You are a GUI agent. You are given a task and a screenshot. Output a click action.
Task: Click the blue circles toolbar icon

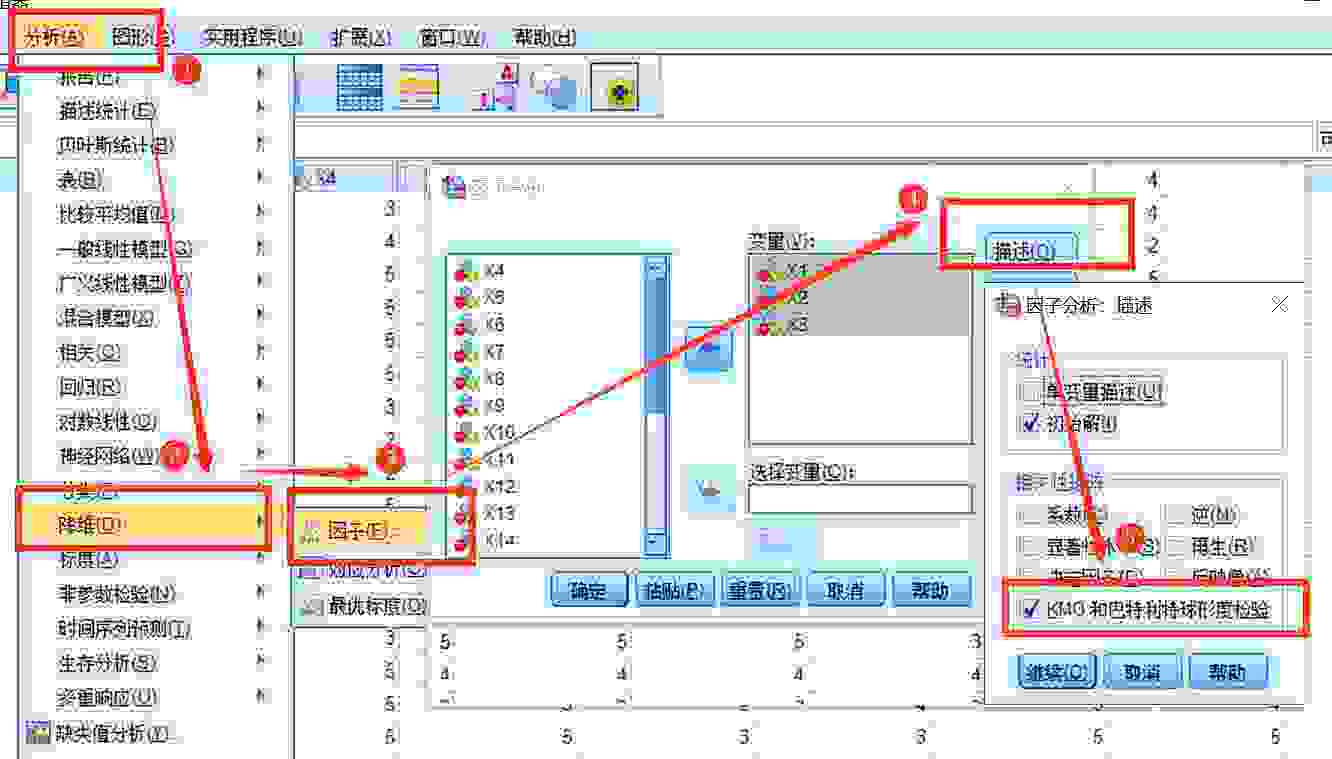coord(556,88)
